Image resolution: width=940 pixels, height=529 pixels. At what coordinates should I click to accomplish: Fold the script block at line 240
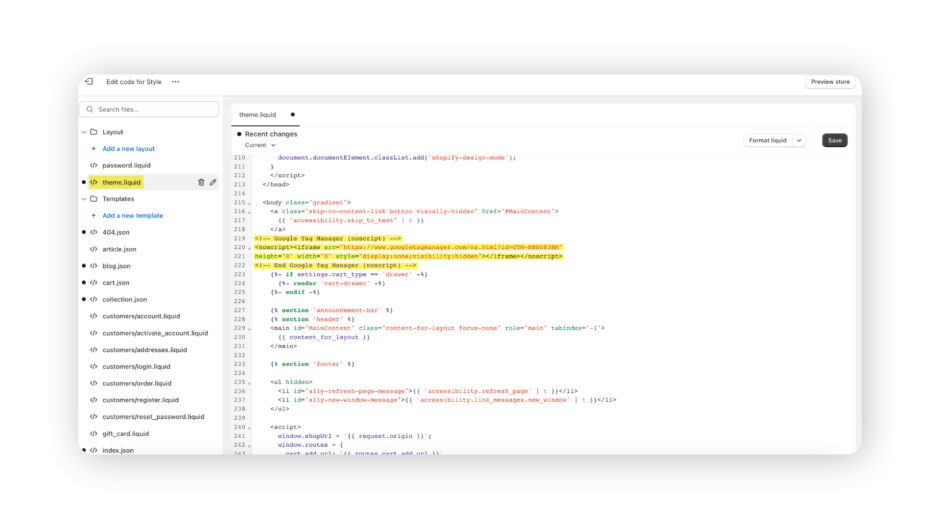pos(250,428)
